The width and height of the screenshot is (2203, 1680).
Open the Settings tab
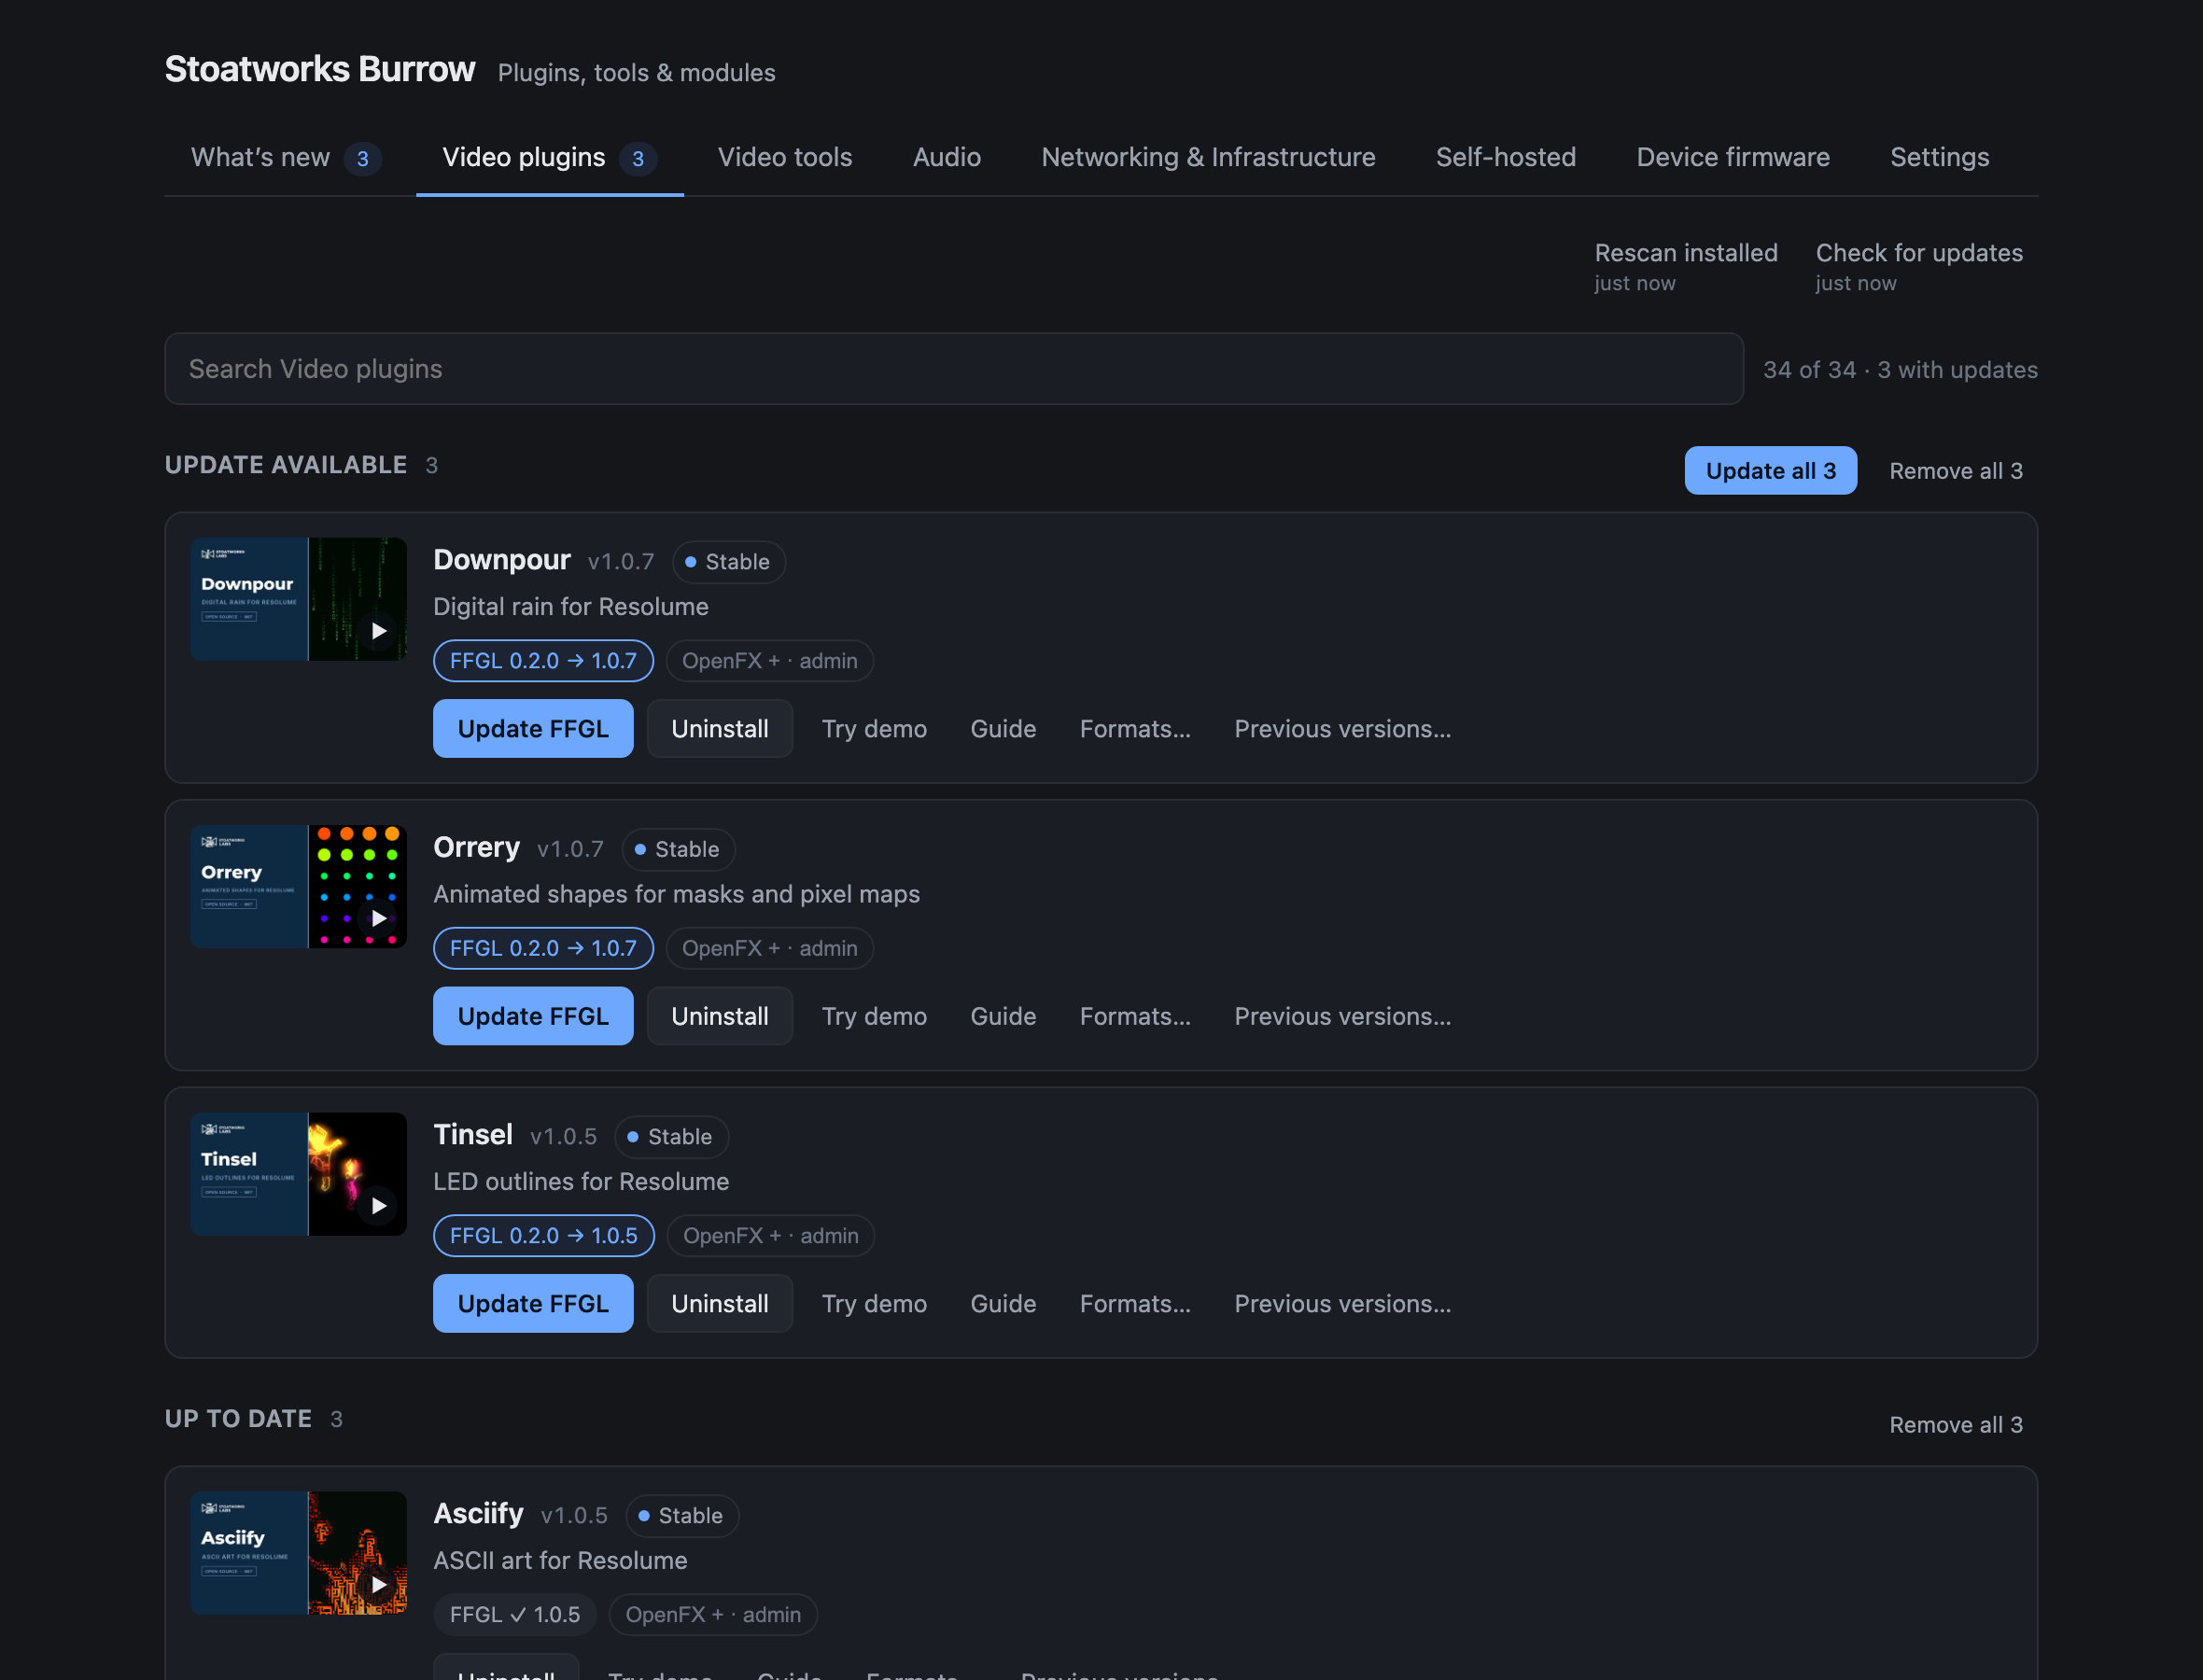[1939, 158]
